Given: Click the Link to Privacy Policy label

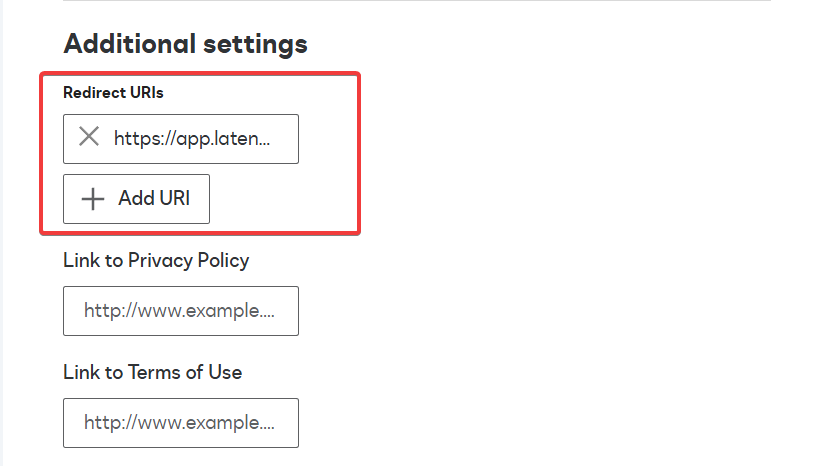Looking at the screenshot, I should click(156, 260).
